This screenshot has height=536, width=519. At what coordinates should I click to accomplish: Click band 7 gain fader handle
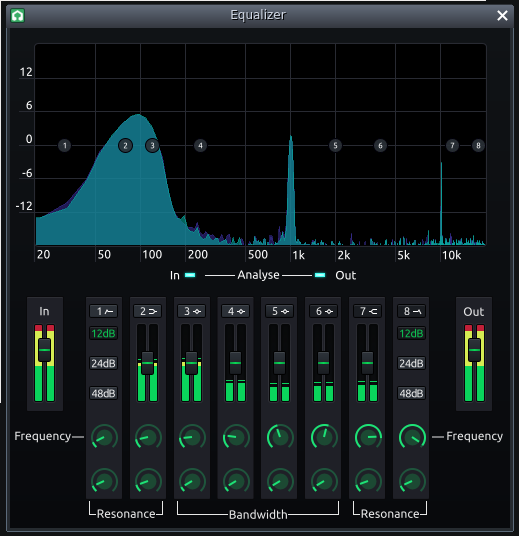click(367, 363)
